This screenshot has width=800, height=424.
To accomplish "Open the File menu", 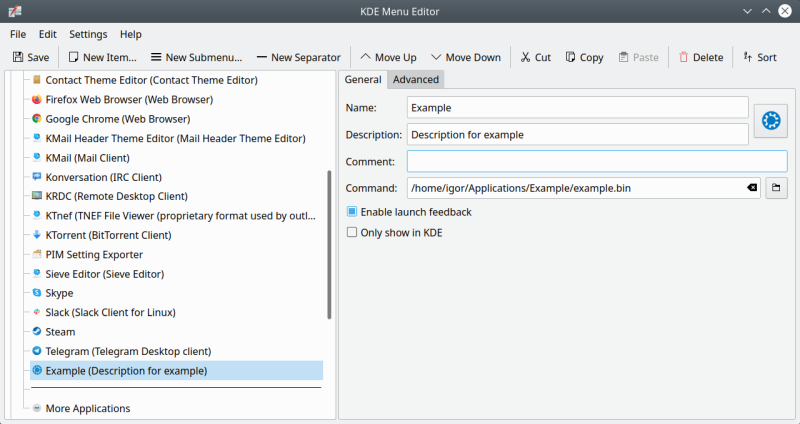I will pos(18,34).
